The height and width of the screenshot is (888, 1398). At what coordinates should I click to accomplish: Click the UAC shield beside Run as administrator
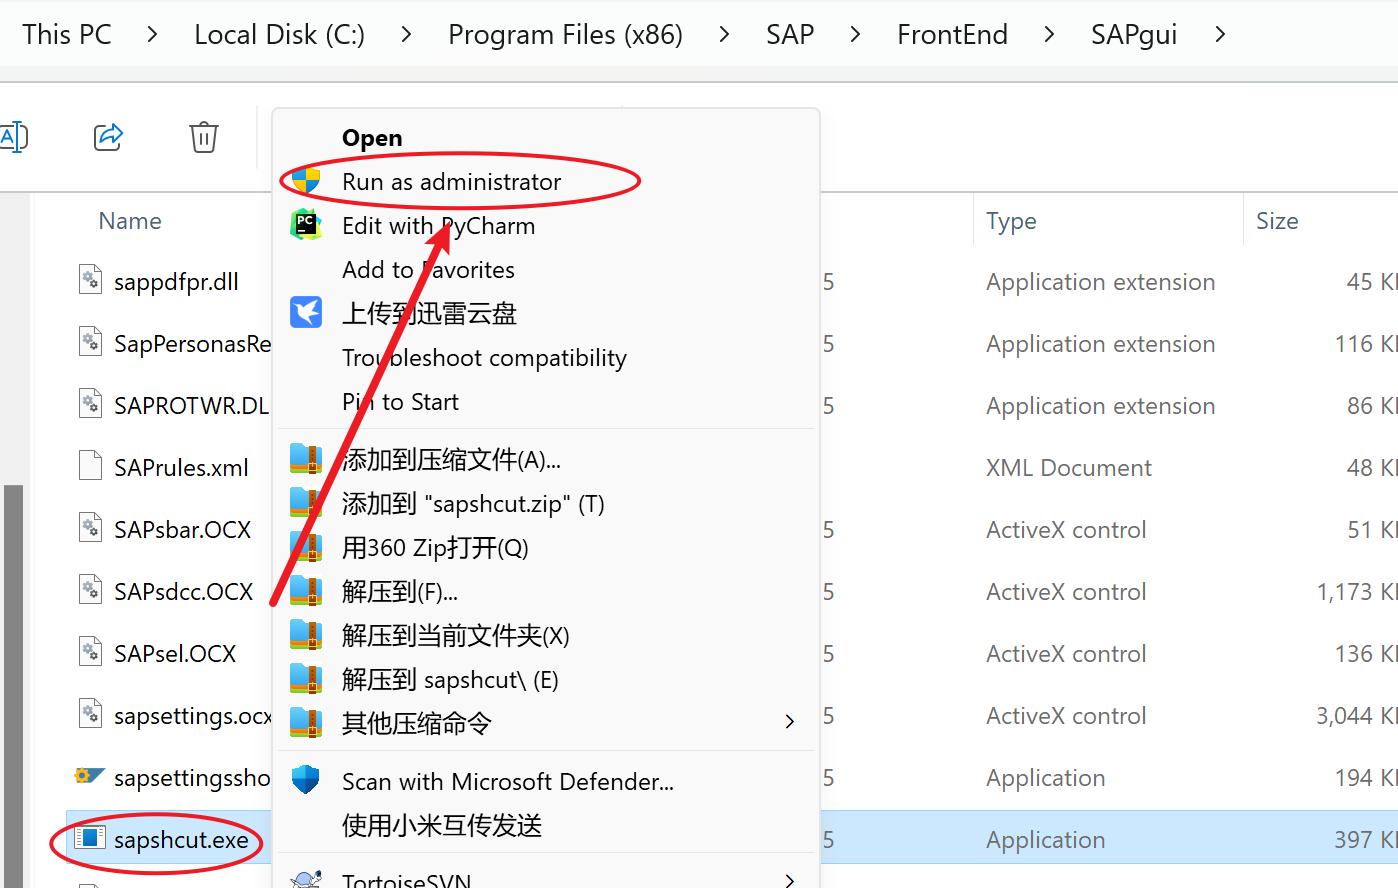(x=306, y=182)
